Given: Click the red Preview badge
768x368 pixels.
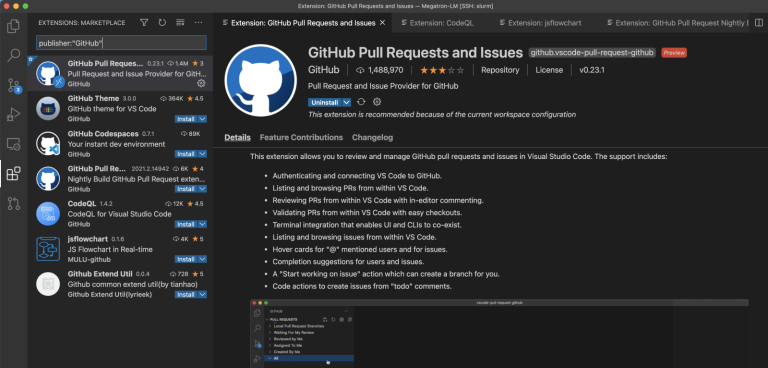Looking at the screenshot, I should point(674,52).
